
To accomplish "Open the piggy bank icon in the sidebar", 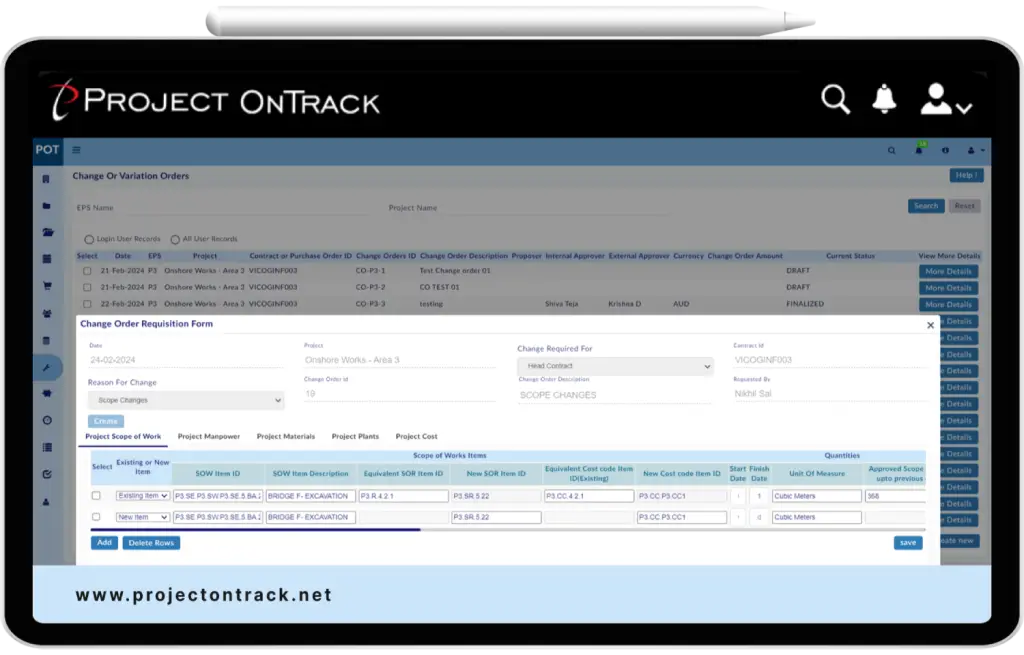I will (x=47, y=394).
